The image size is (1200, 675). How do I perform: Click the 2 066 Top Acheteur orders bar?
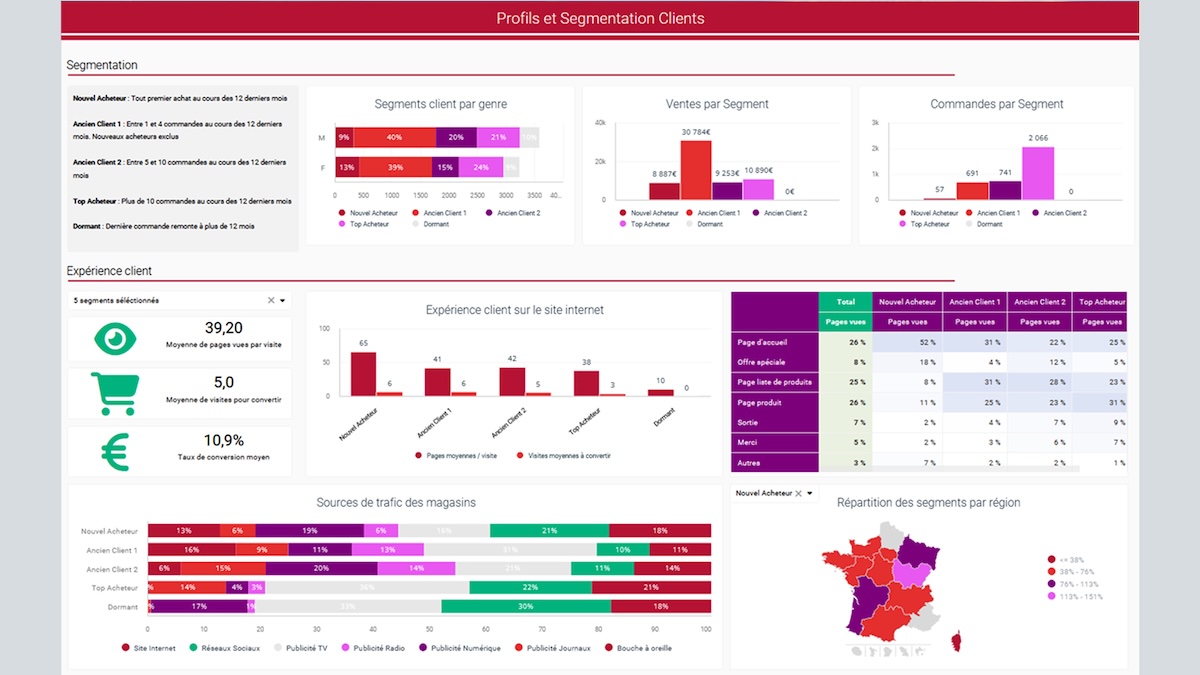(1038, 173)
